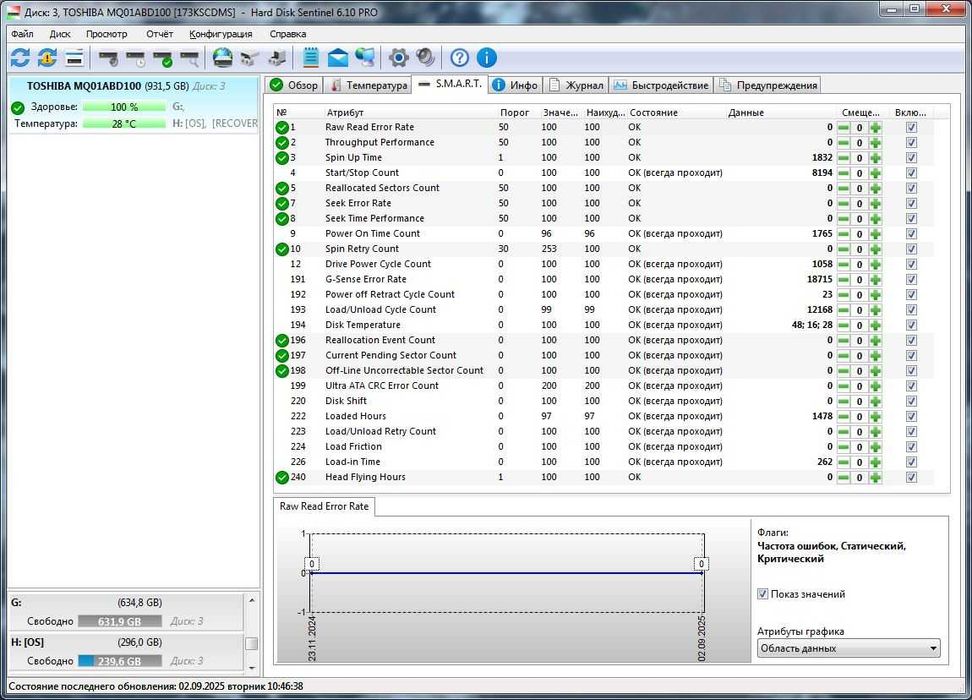Click green check icon beside Head Flying Hours
The height and width of the screenshot is (700, 972).
pyautogui.click(x=282, y=477)
